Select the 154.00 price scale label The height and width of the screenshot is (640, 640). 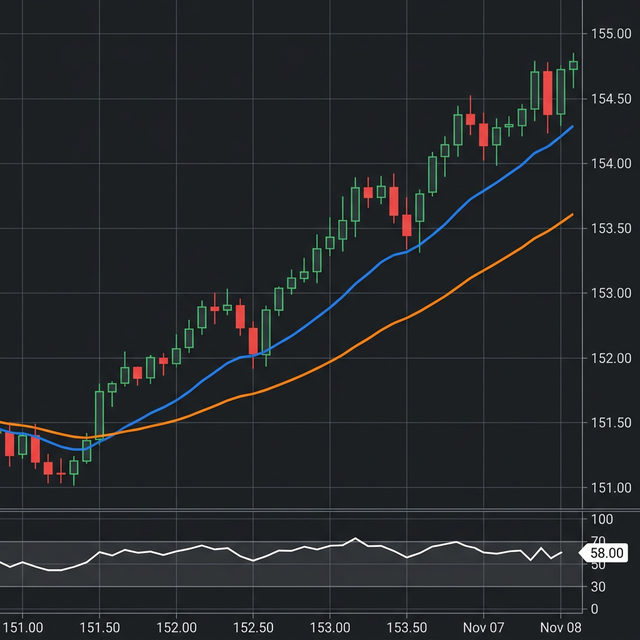[610, 164]
